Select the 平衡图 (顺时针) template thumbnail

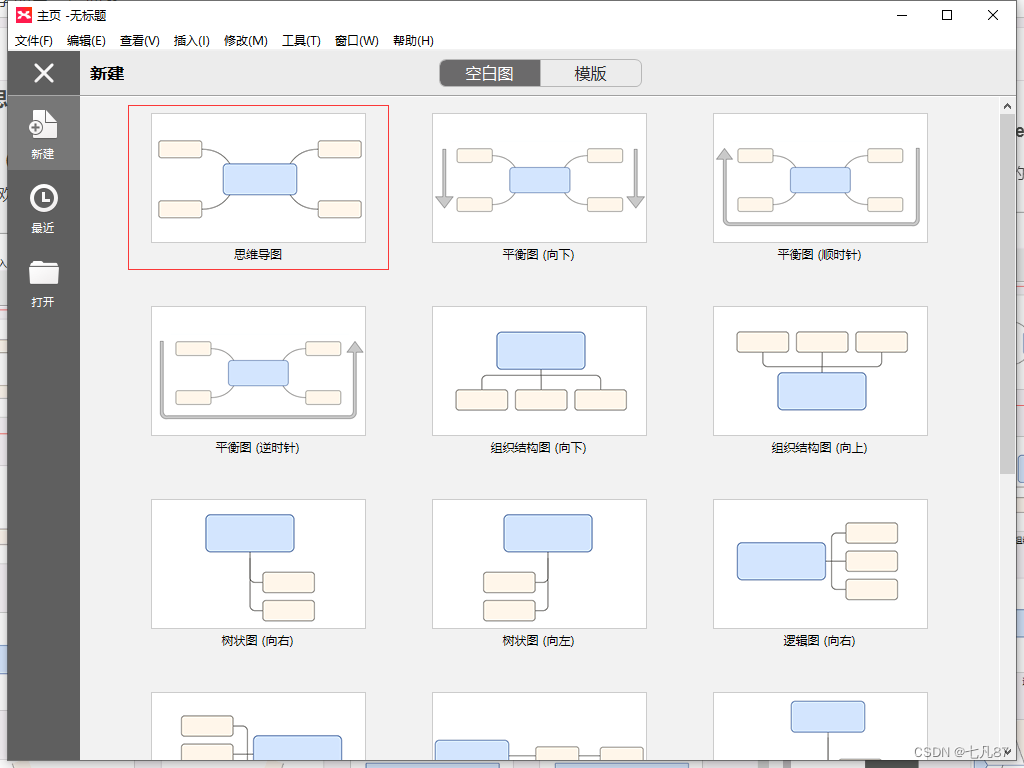tap(820, 178)
